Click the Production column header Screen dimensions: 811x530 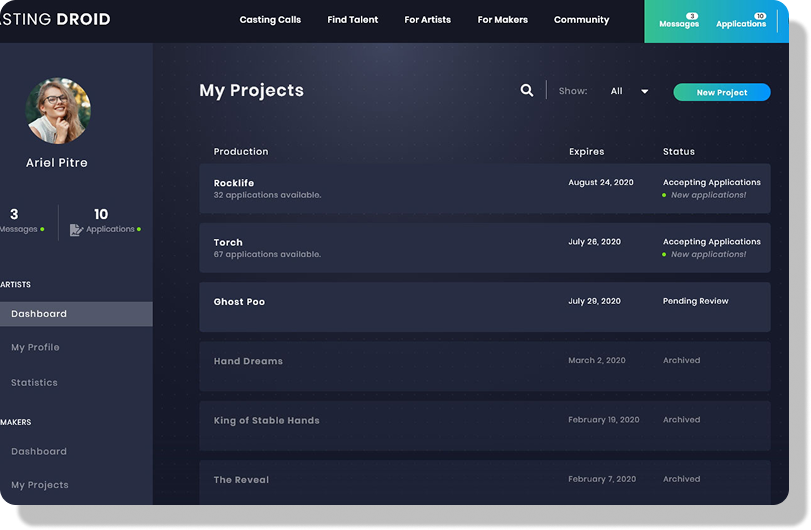[x=241, y=152]
